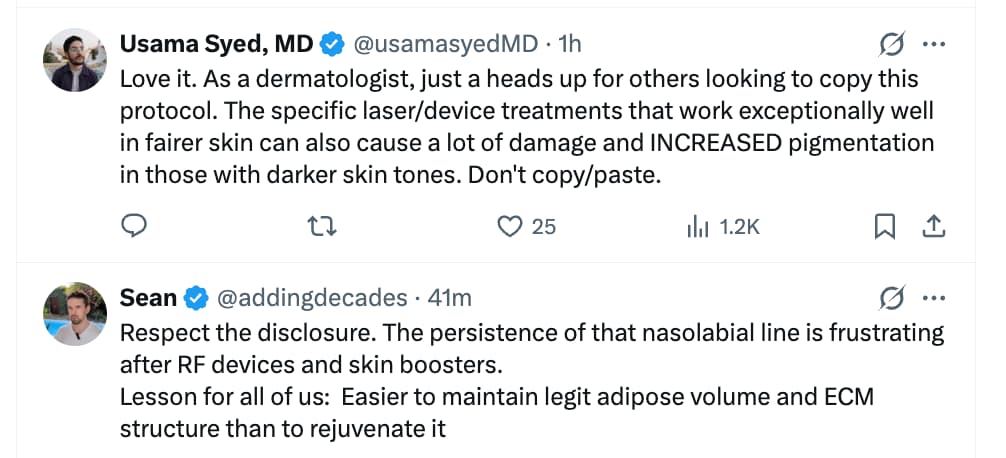Share Usama Syed's tweet
Viewport: 1006px width, 458px height.
933,228
